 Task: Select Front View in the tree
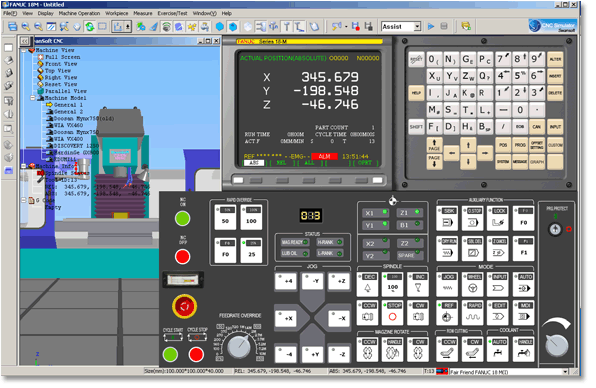tap(62, 65)
